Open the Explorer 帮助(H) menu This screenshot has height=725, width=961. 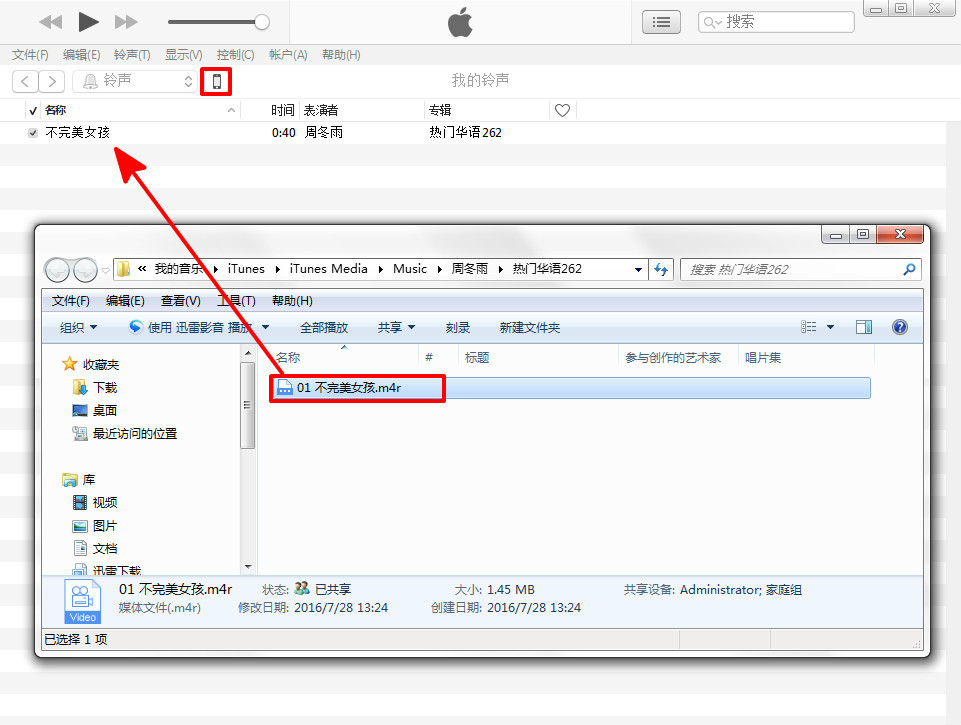(292, 301)
